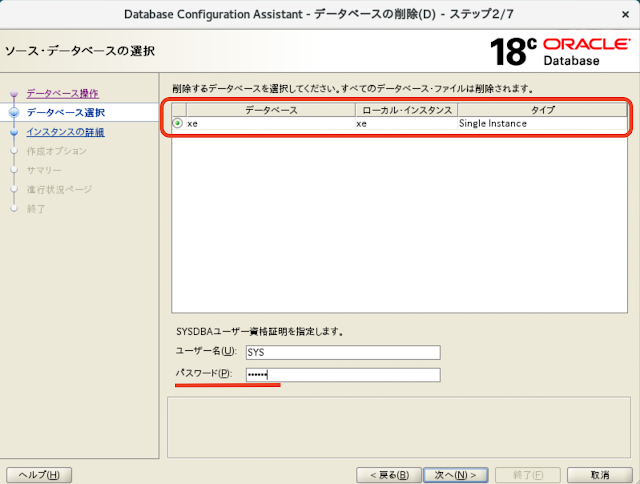Click the 戻る(B) button
The height and width of the screenshot is (484, 640).
tap(389, 475)
